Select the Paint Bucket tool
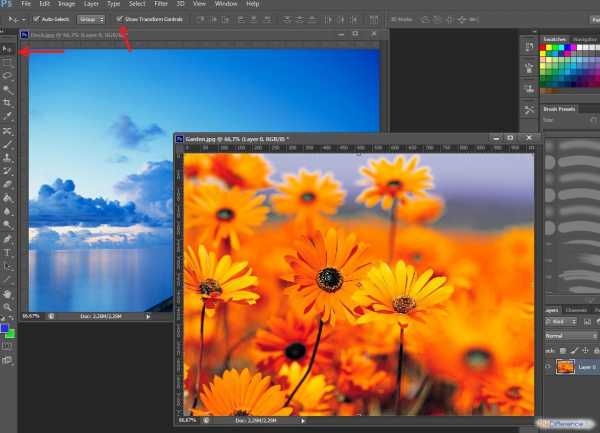This screenshot has height=433, width=600. [7, 198]
